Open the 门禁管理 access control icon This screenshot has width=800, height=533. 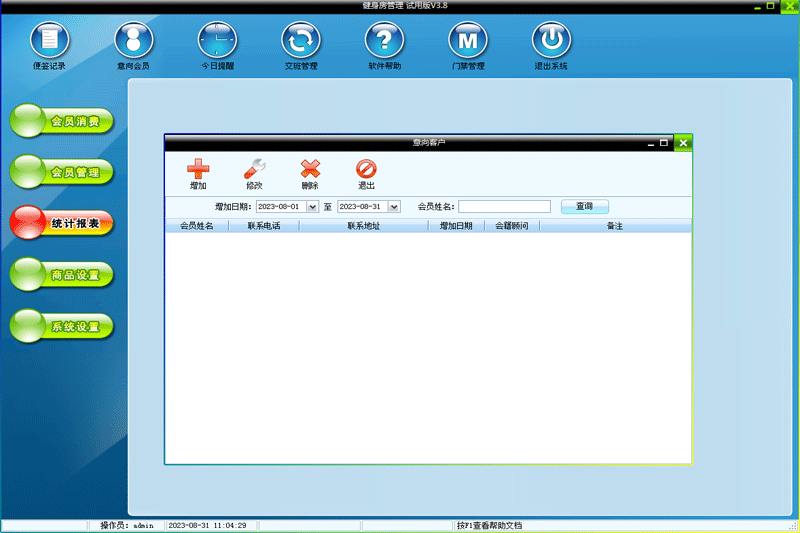click(468, 40)
